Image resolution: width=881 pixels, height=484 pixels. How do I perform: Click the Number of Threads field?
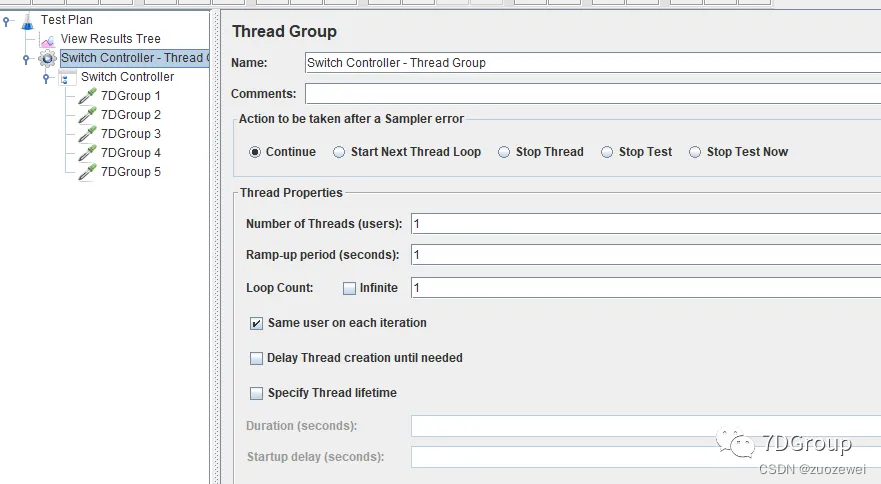(646, 224)
